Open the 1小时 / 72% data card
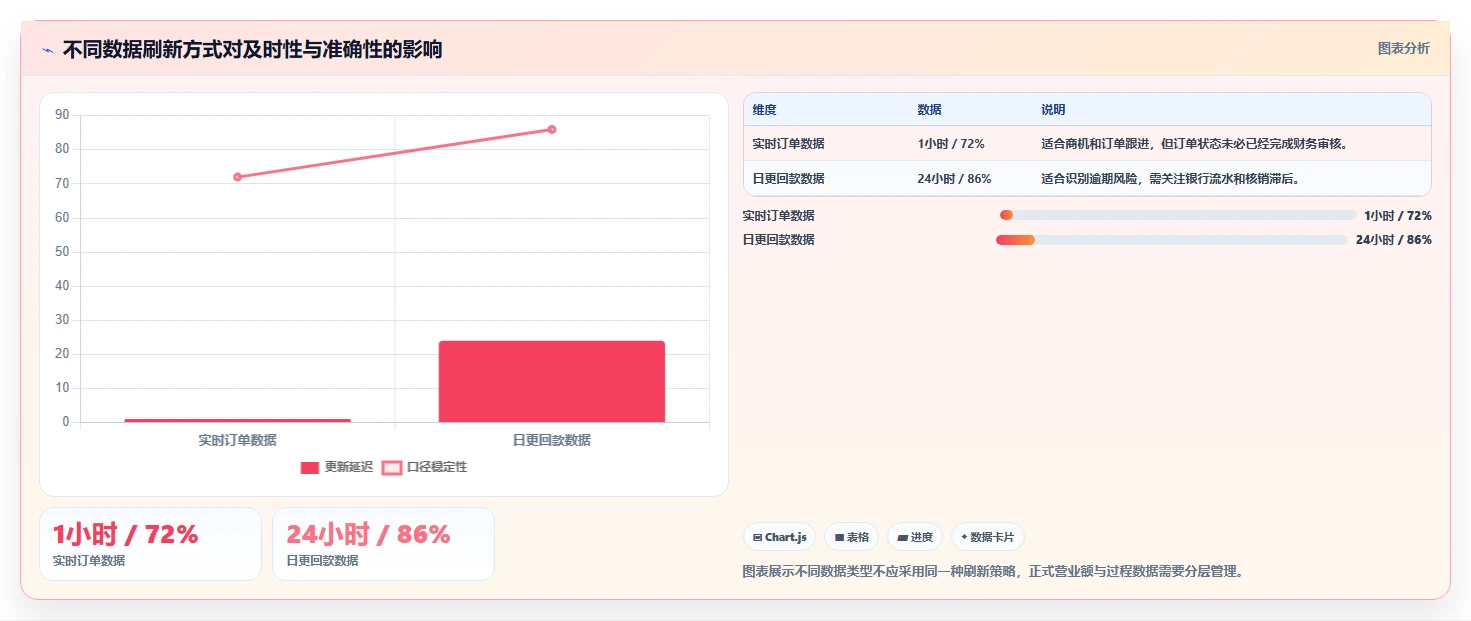The width and height of the screenshot is (1471, 621). point(150,544)
